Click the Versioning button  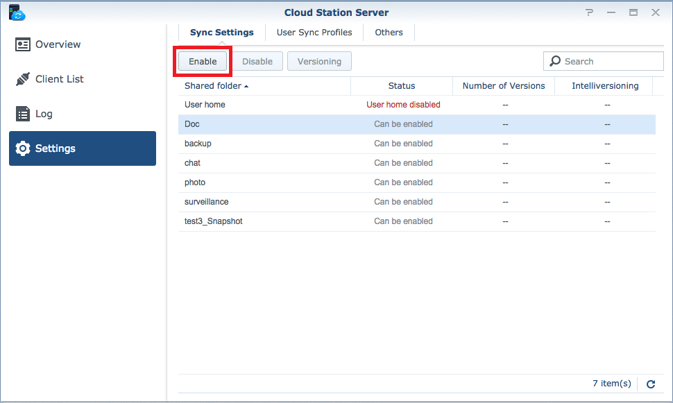(x=318, y=62)
